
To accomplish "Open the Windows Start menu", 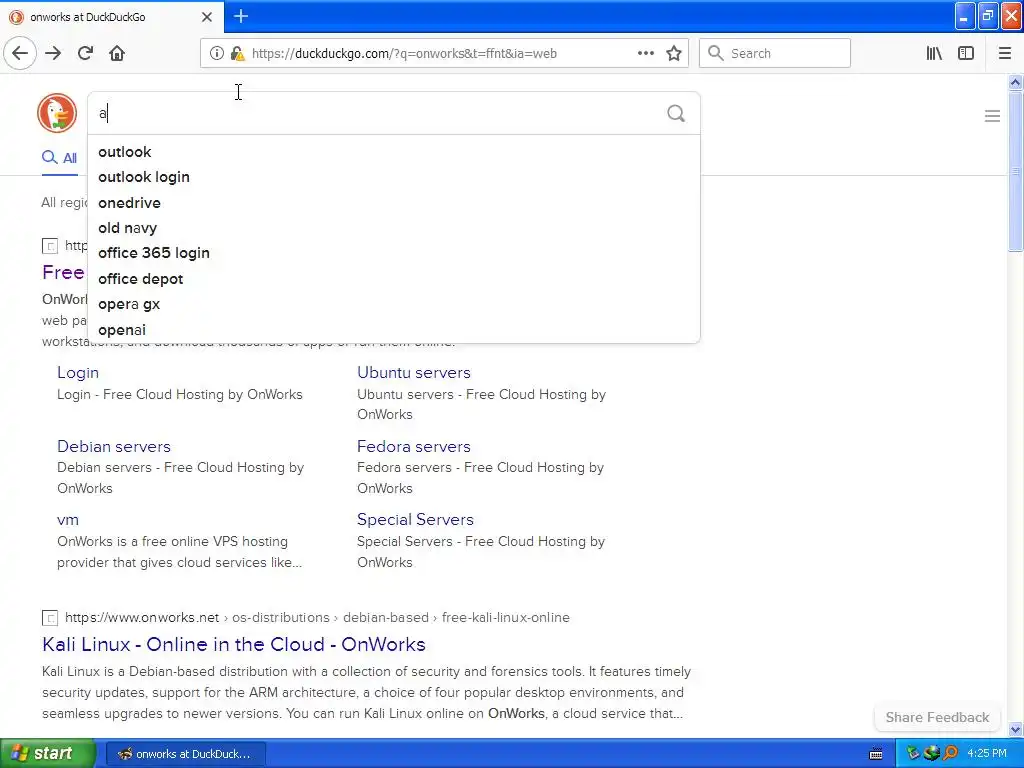I will (47, 754).
